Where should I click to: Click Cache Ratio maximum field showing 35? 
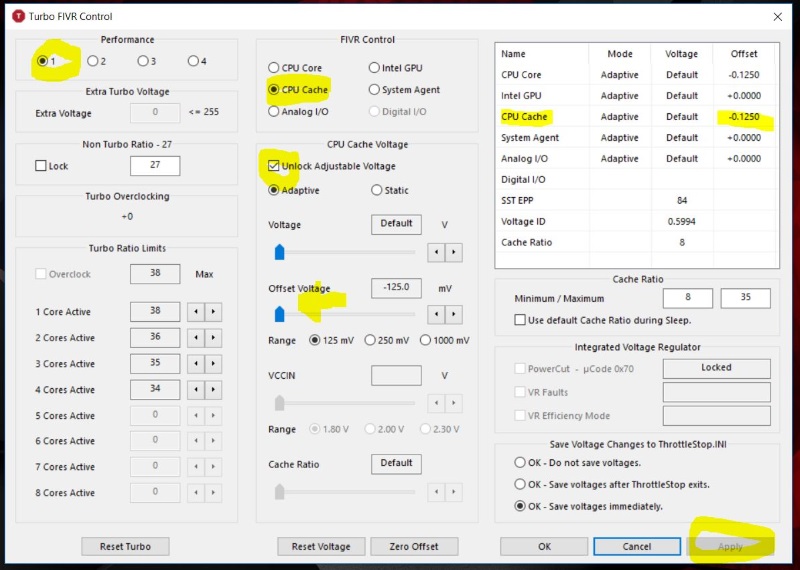(x=745, y=298)
